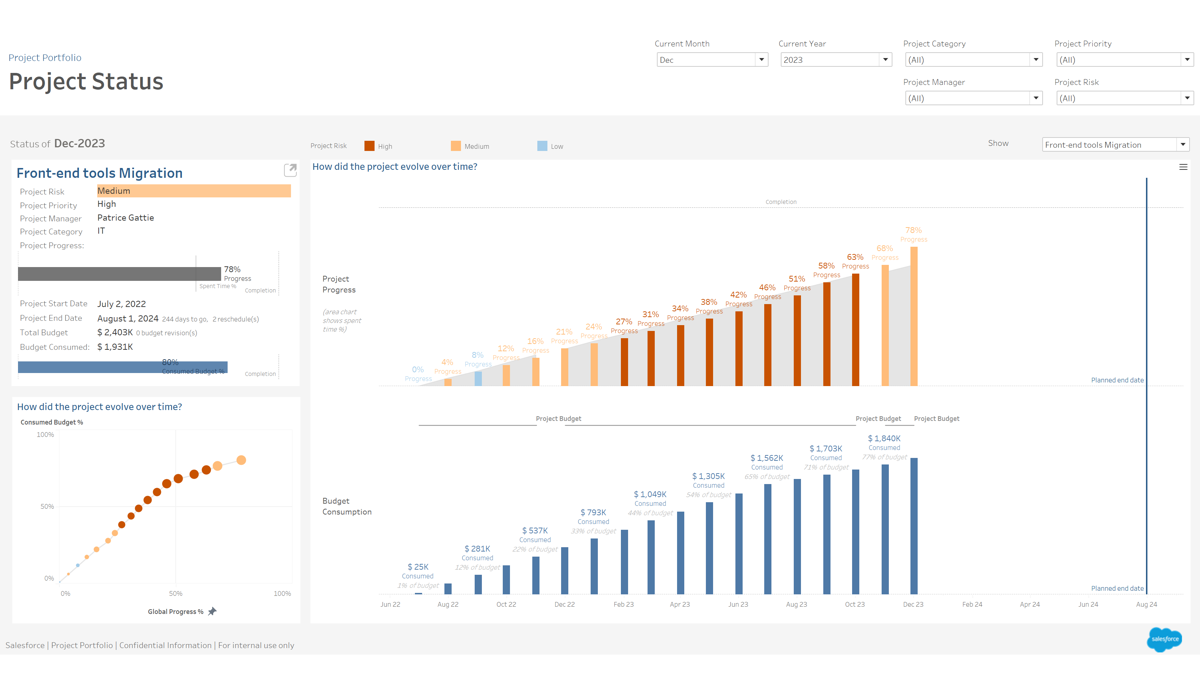Click the gray 78% project progress bar
This screenshot has height=680, width=1200.
tap(119, 274)
